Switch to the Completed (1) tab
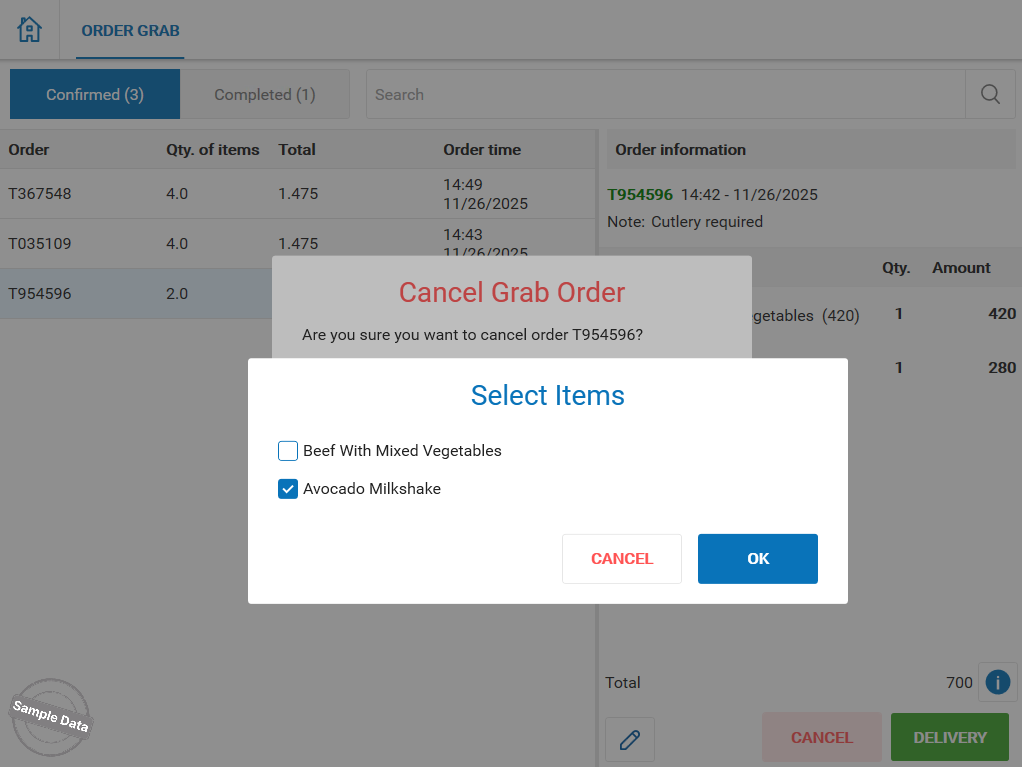This screenshot has height=767, width=1022. tap(264, 94)
